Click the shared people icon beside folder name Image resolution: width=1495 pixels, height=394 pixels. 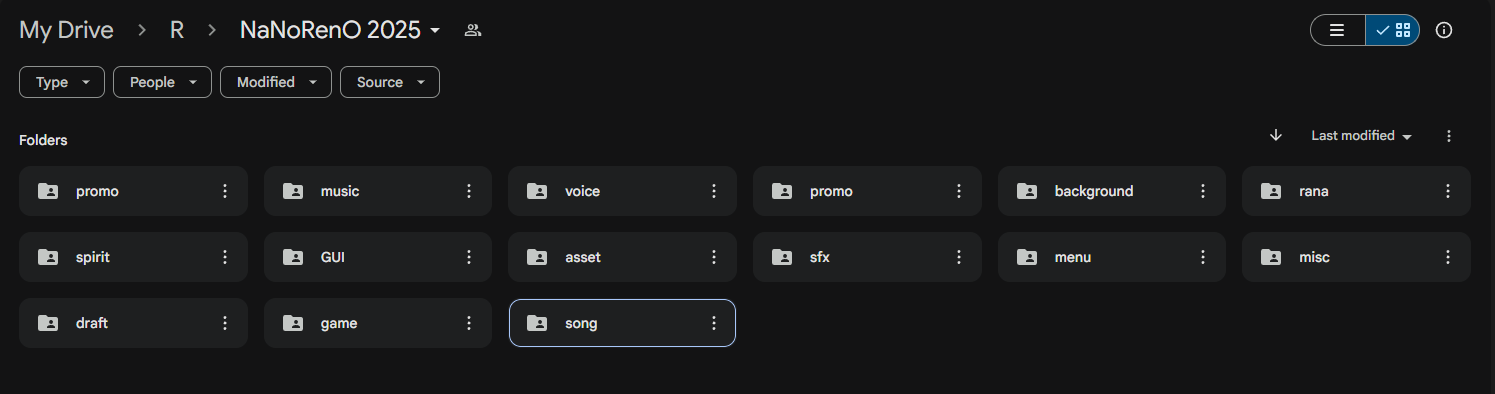click(x=474, y=30)
